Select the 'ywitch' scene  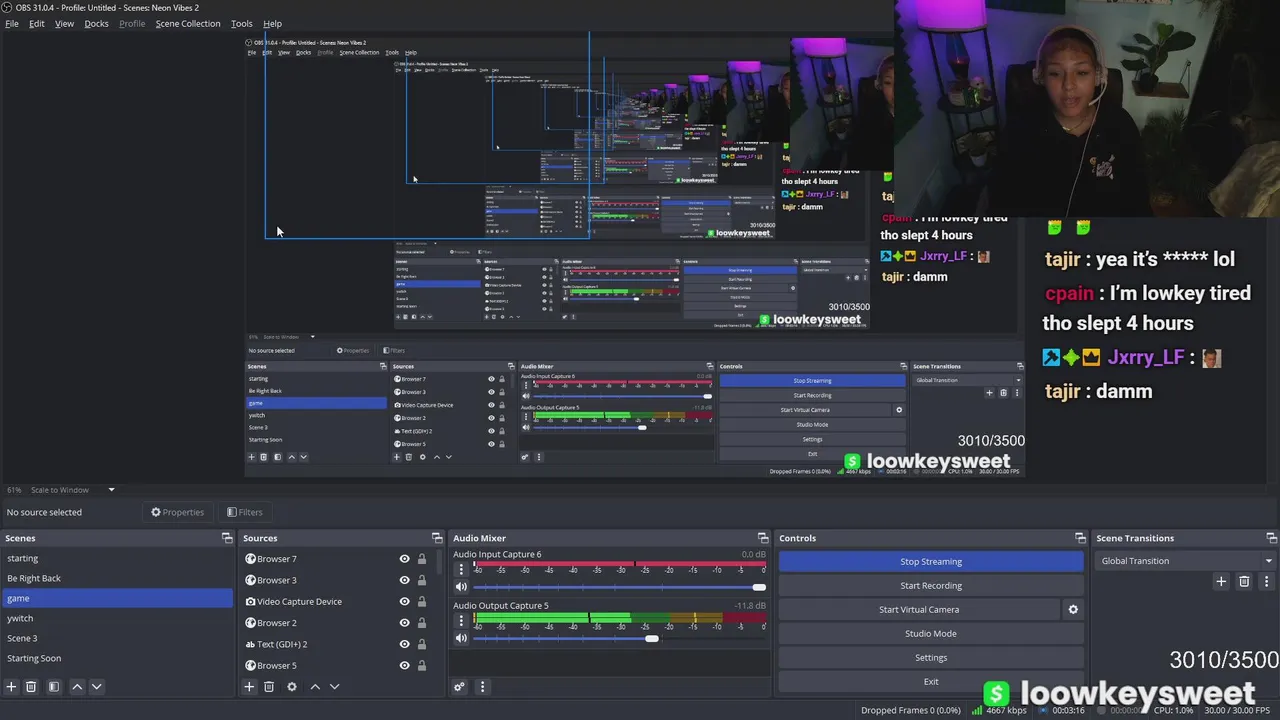(x=118, y=618)
